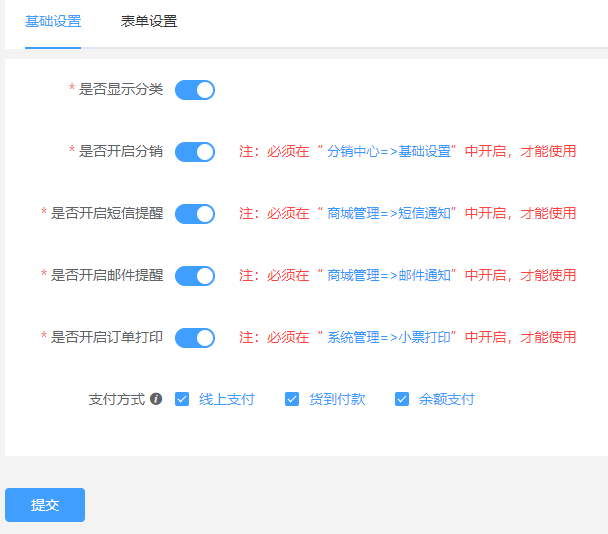Screen dimensions: 608x534
Task: Turn off the 是否显示分类 switch
Action: pyautogui.click(x=195, y=90)
